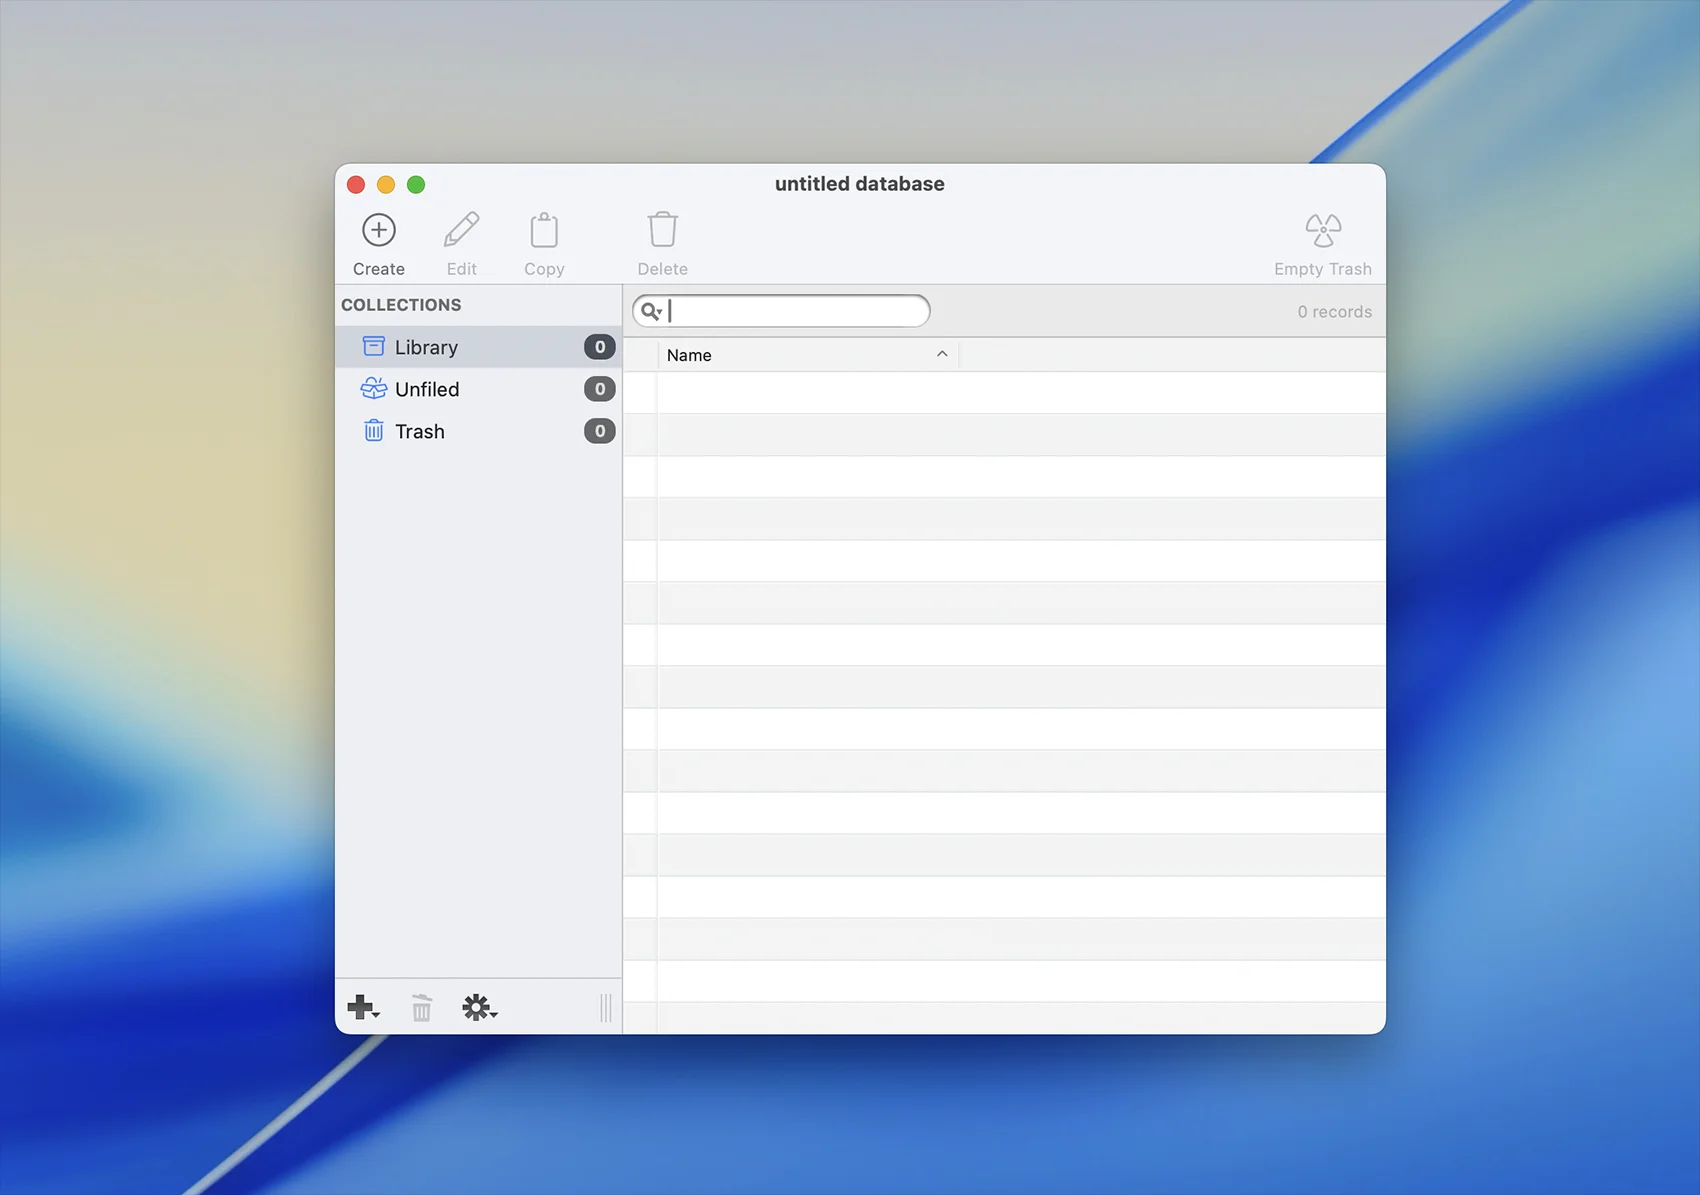
Task: Grab the sidebar resize handle
Action: pyautogui.click(x=606, y=1008)
